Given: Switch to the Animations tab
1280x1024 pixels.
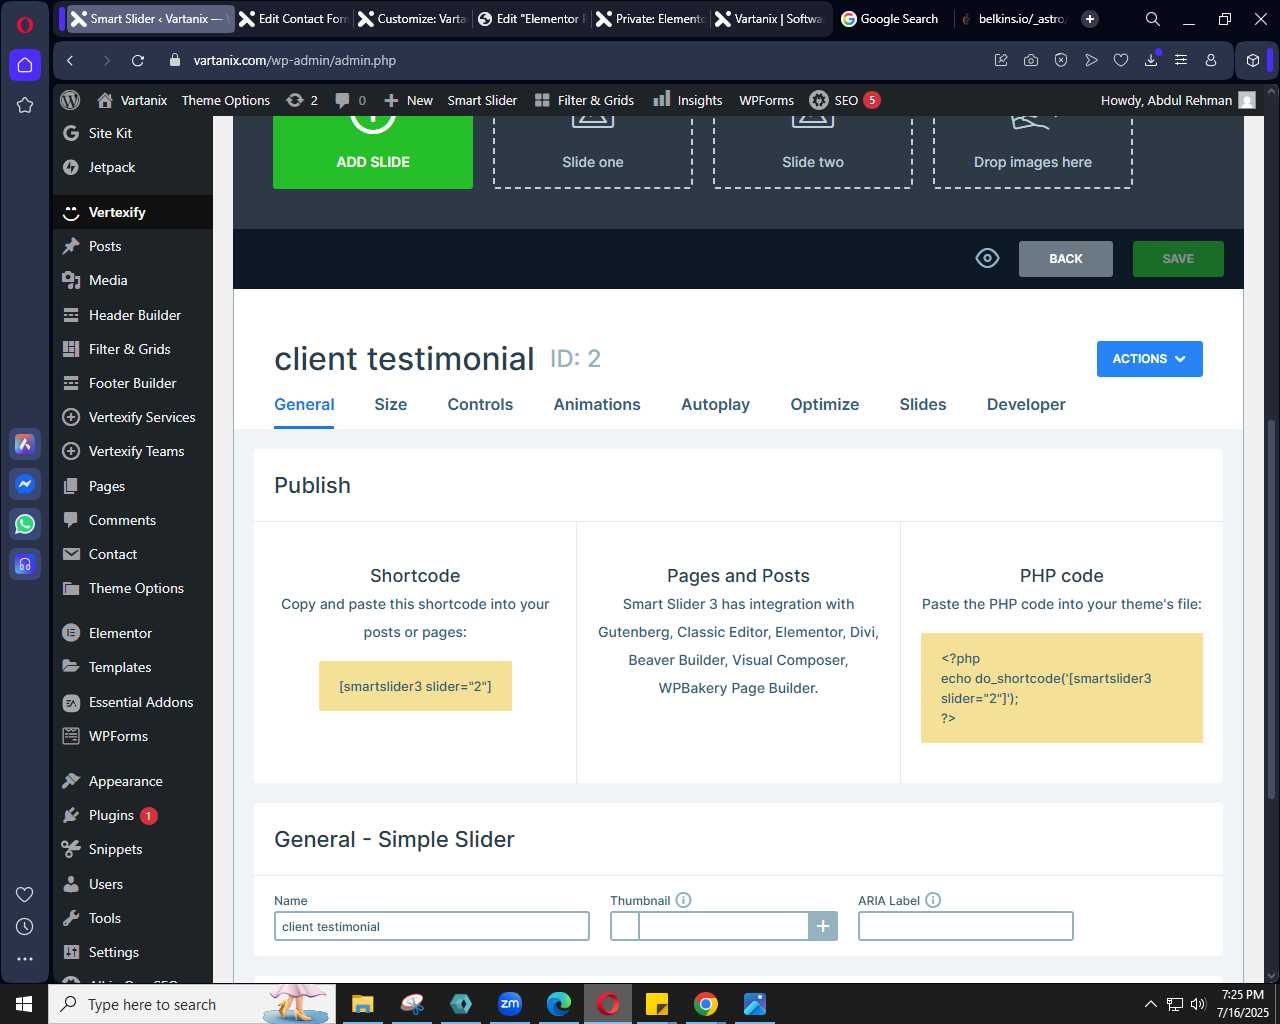Looking at the screenshot, I should coord(597,404).
